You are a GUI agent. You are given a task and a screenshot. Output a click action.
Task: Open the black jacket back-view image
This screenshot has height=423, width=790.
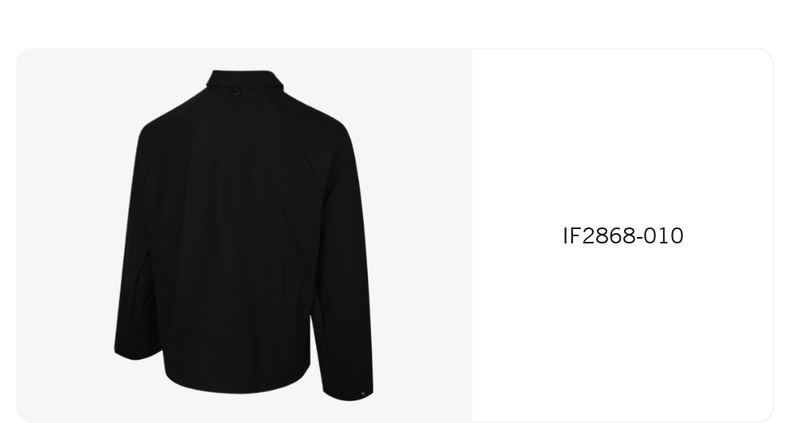point(244,235)
